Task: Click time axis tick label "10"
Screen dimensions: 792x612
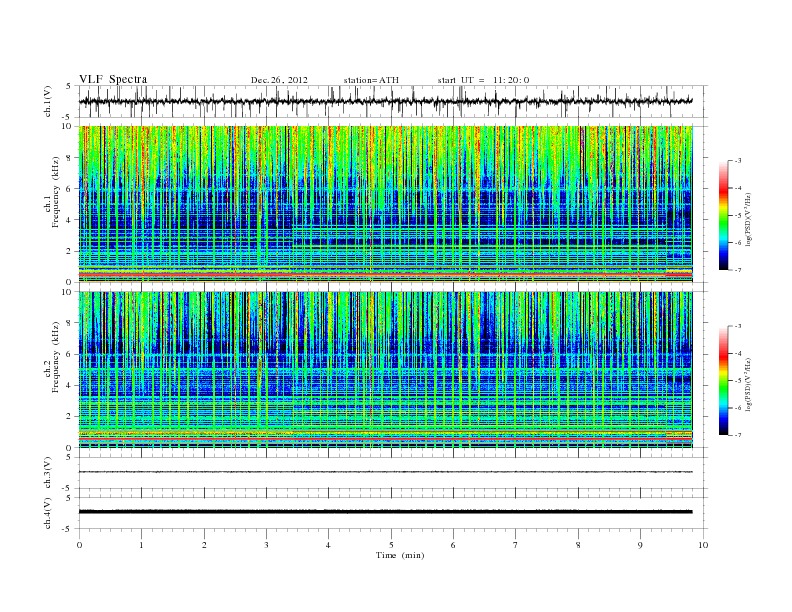Action: click(x=703, y=545)
